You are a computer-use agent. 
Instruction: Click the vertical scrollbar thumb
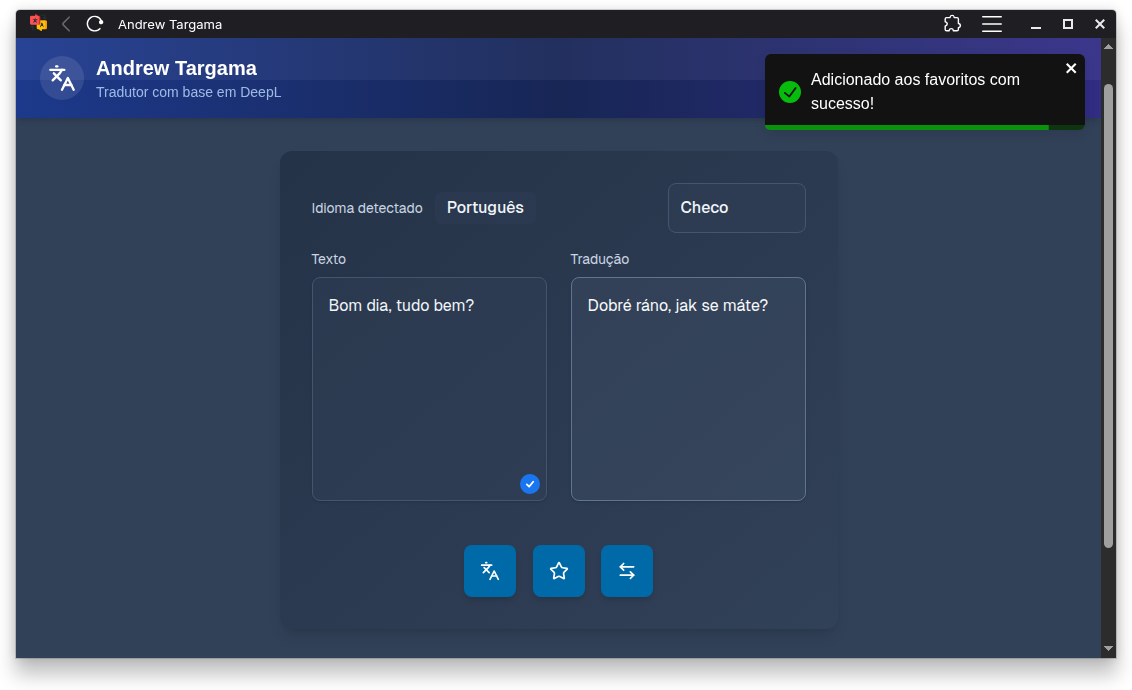(x=1108, y=315)
